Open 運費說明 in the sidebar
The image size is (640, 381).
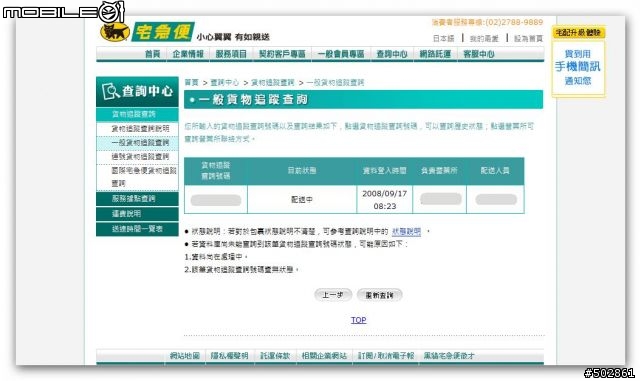(137, 214)
